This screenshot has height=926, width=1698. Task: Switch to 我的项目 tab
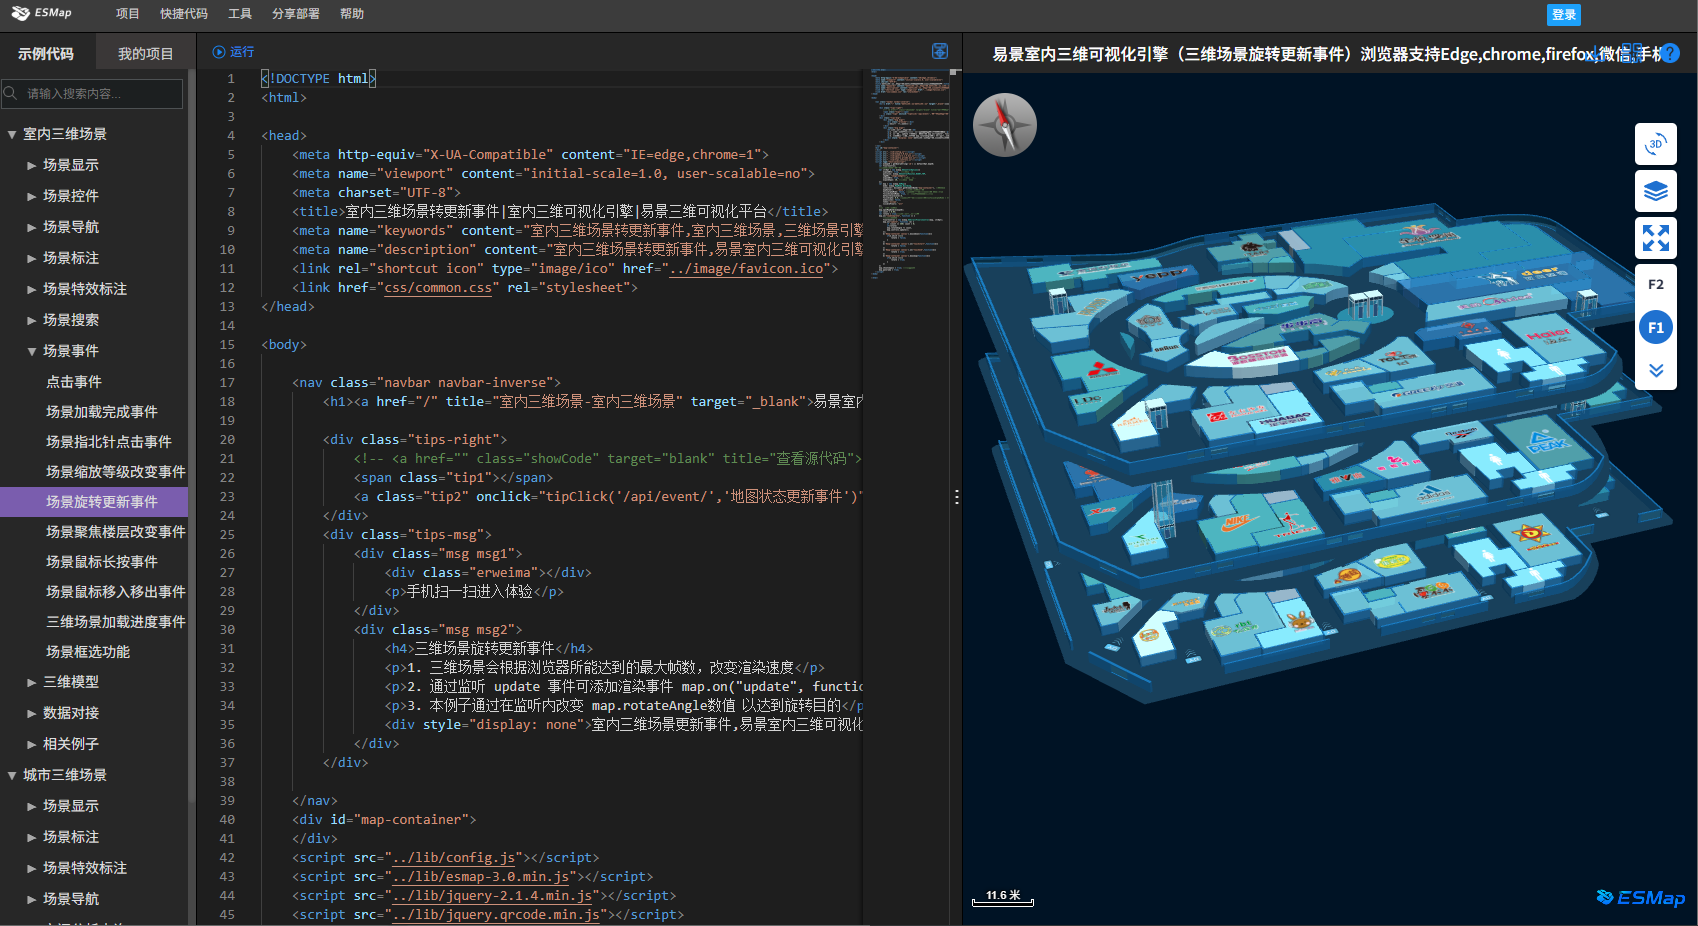coord(145,53)
